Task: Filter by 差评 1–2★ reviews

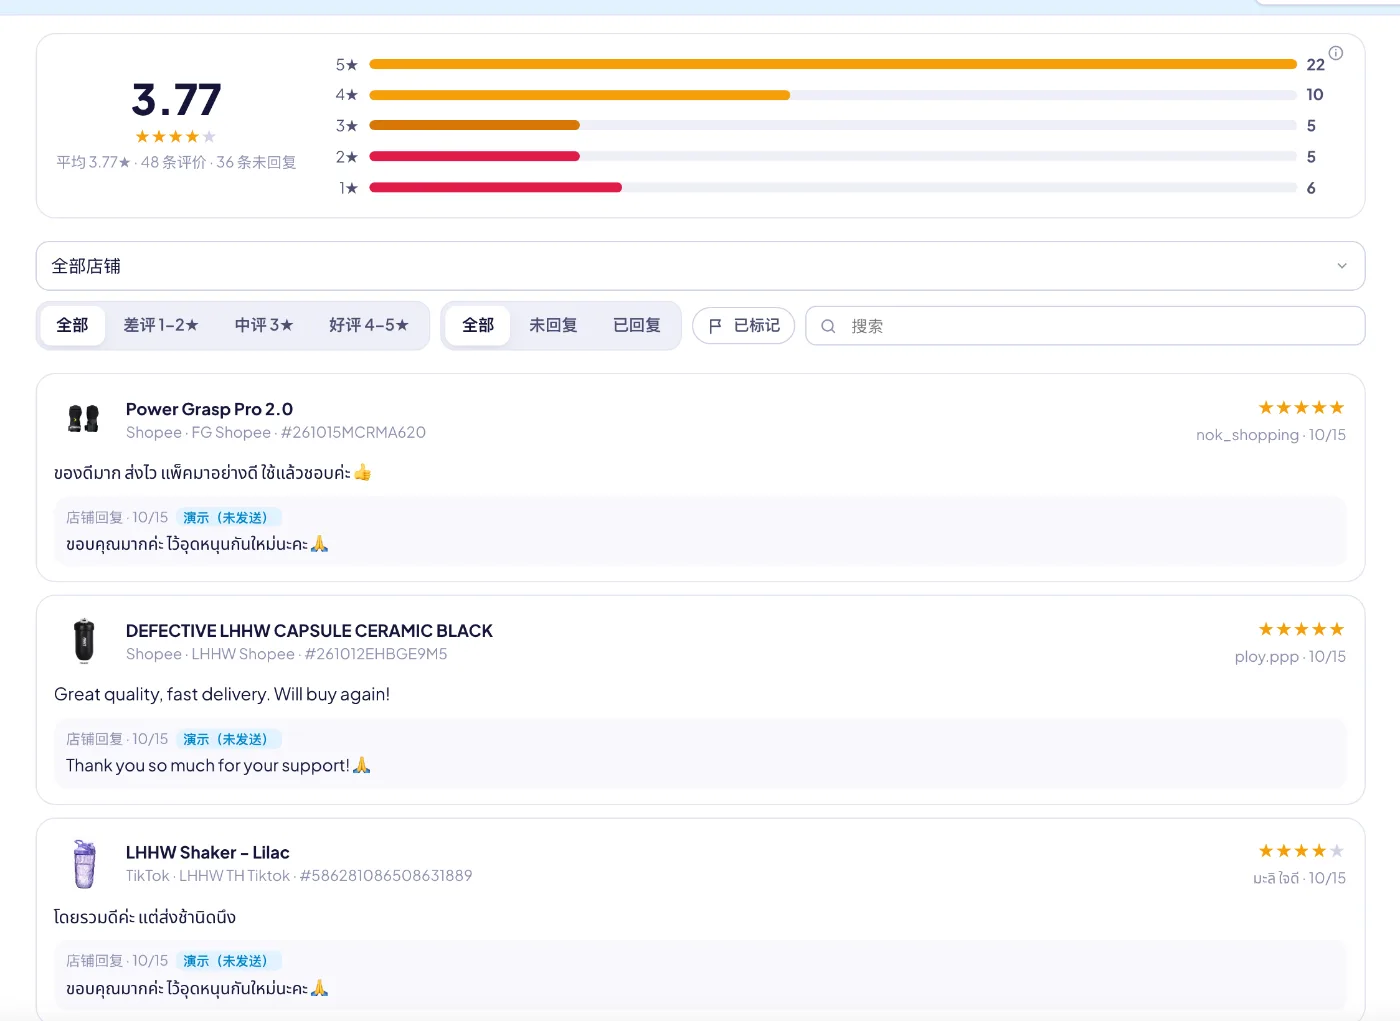Action: click(161, 325)
